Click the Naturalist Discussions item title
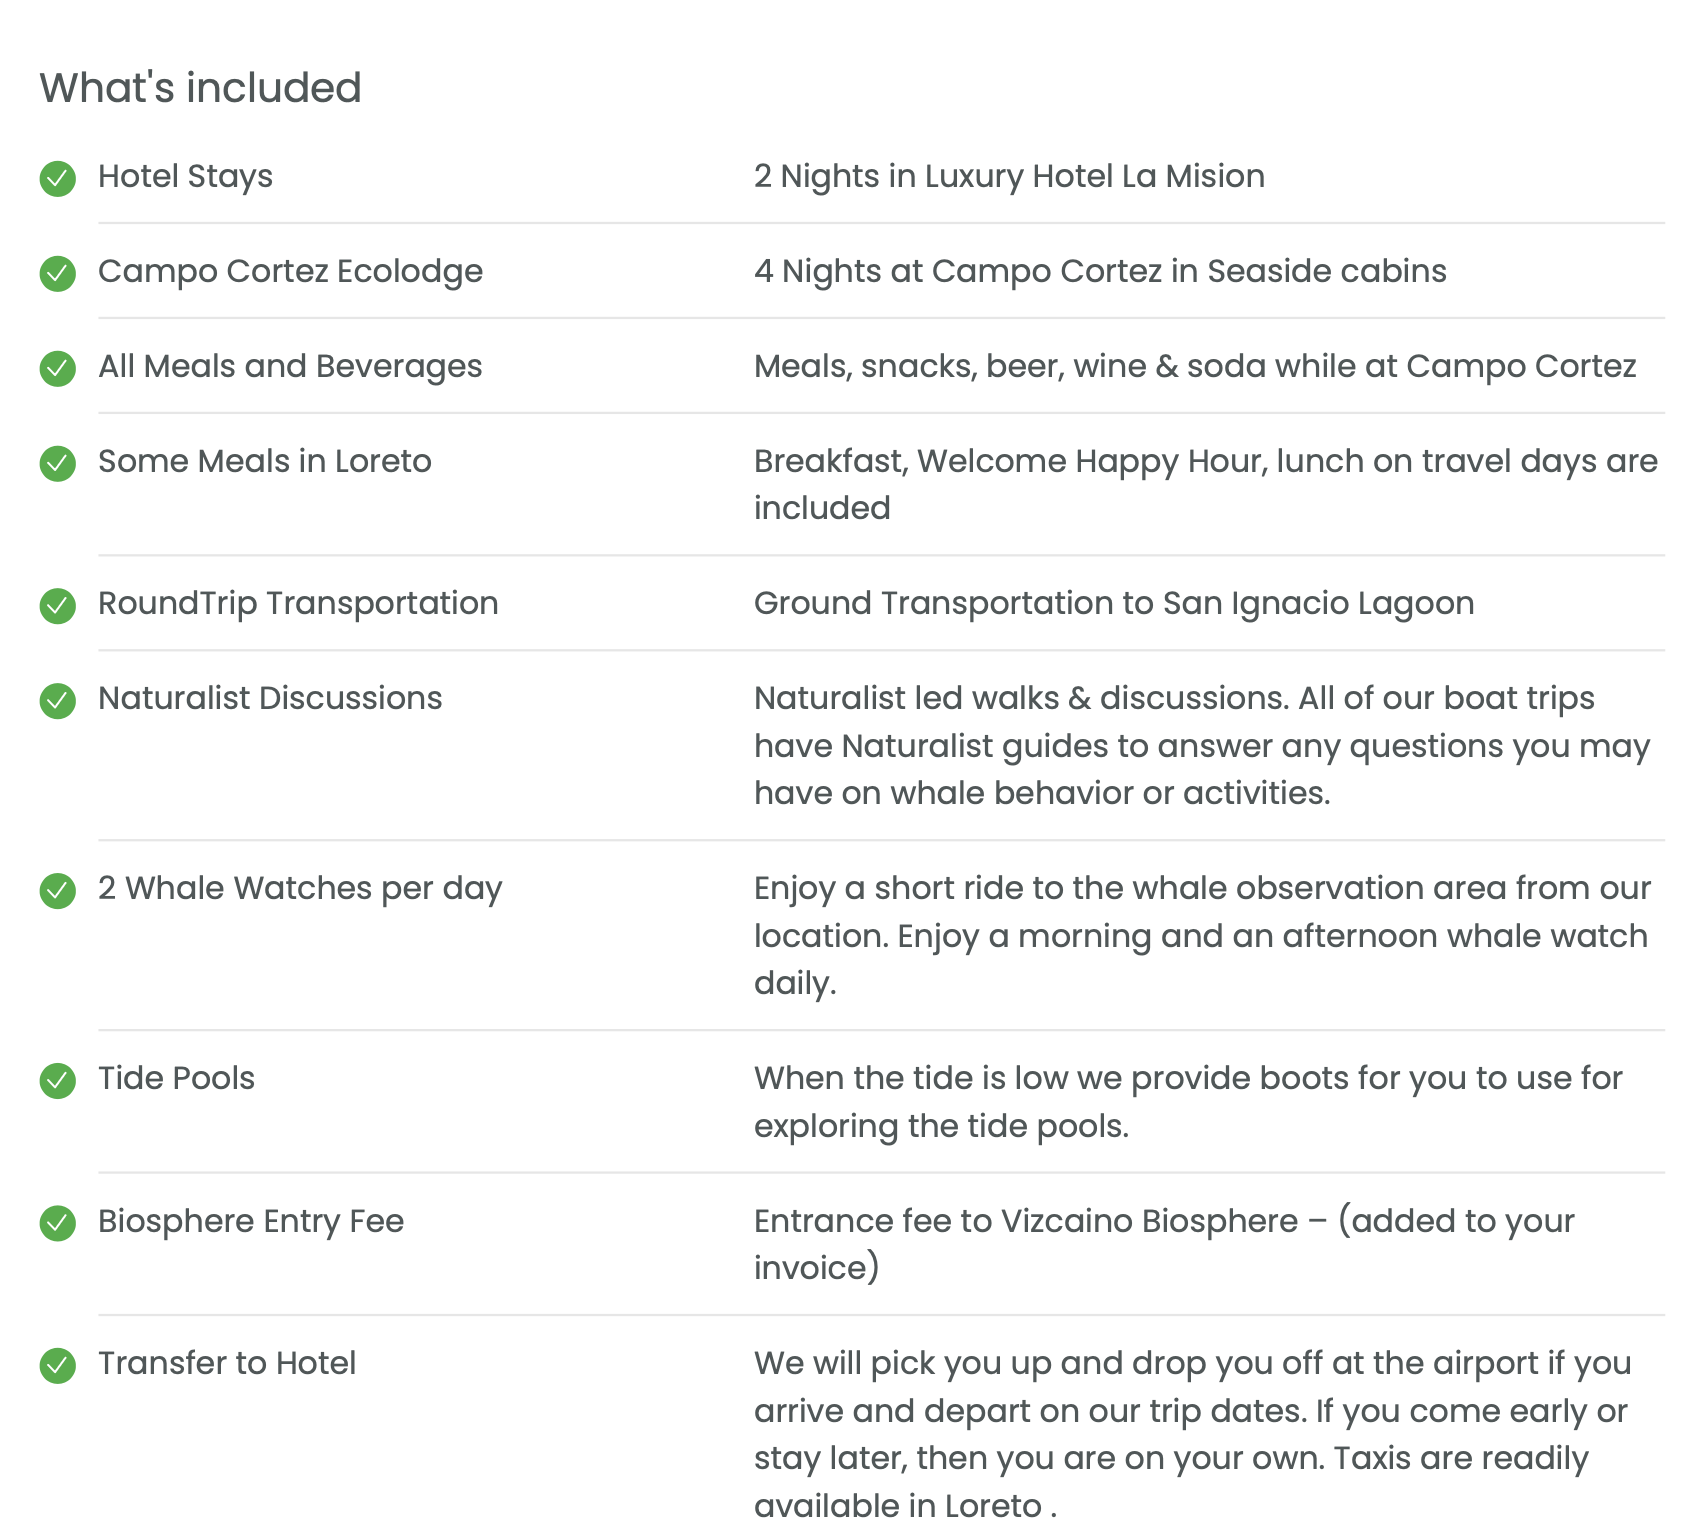 (x=270, y=698)
